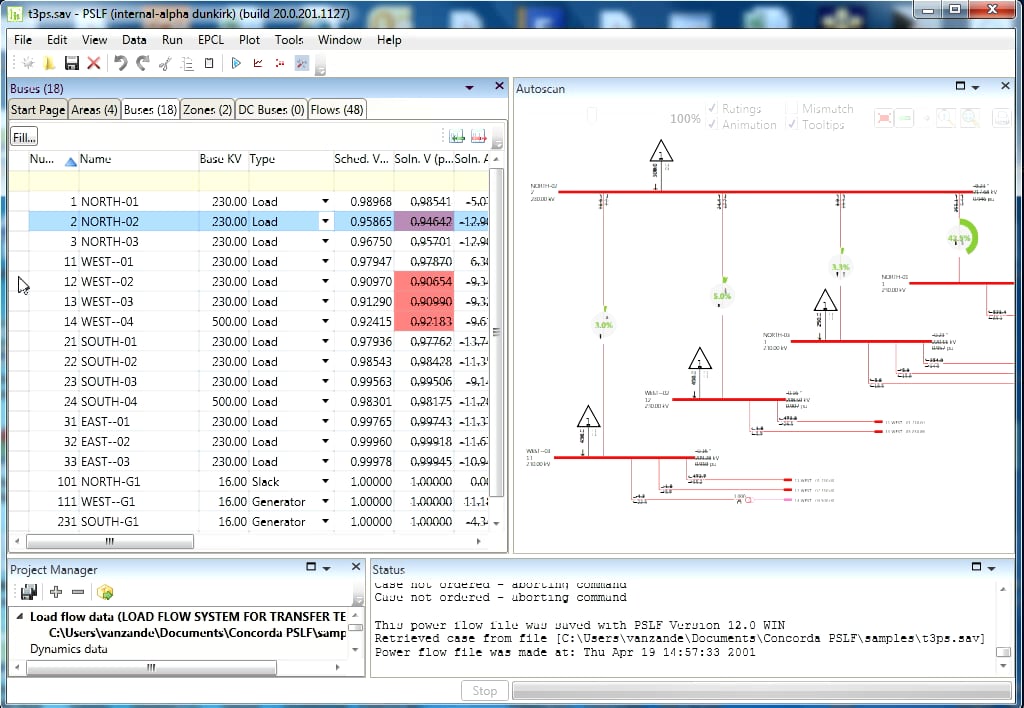The height and width of the screenshot is (708, 1024).
Task: Switch to the Zones (2) tab
Action: [x=207, y=110]
